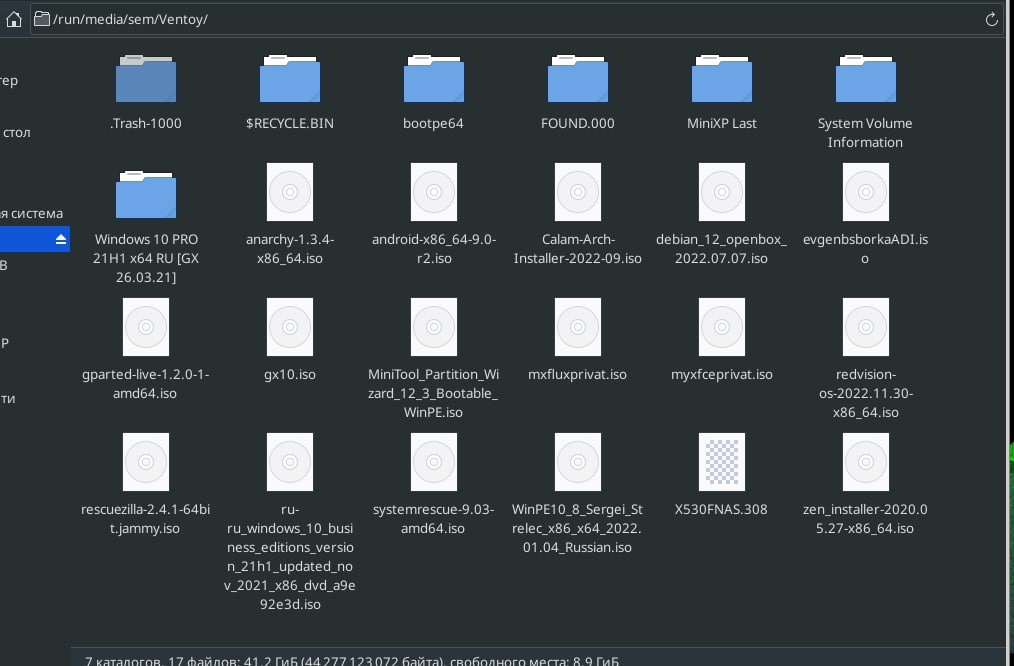This screenshot has height=666, width=1014.
Task: Open the $RECYCLE.BIN folder
Action: pyautogui.click(x=290, y=78)
